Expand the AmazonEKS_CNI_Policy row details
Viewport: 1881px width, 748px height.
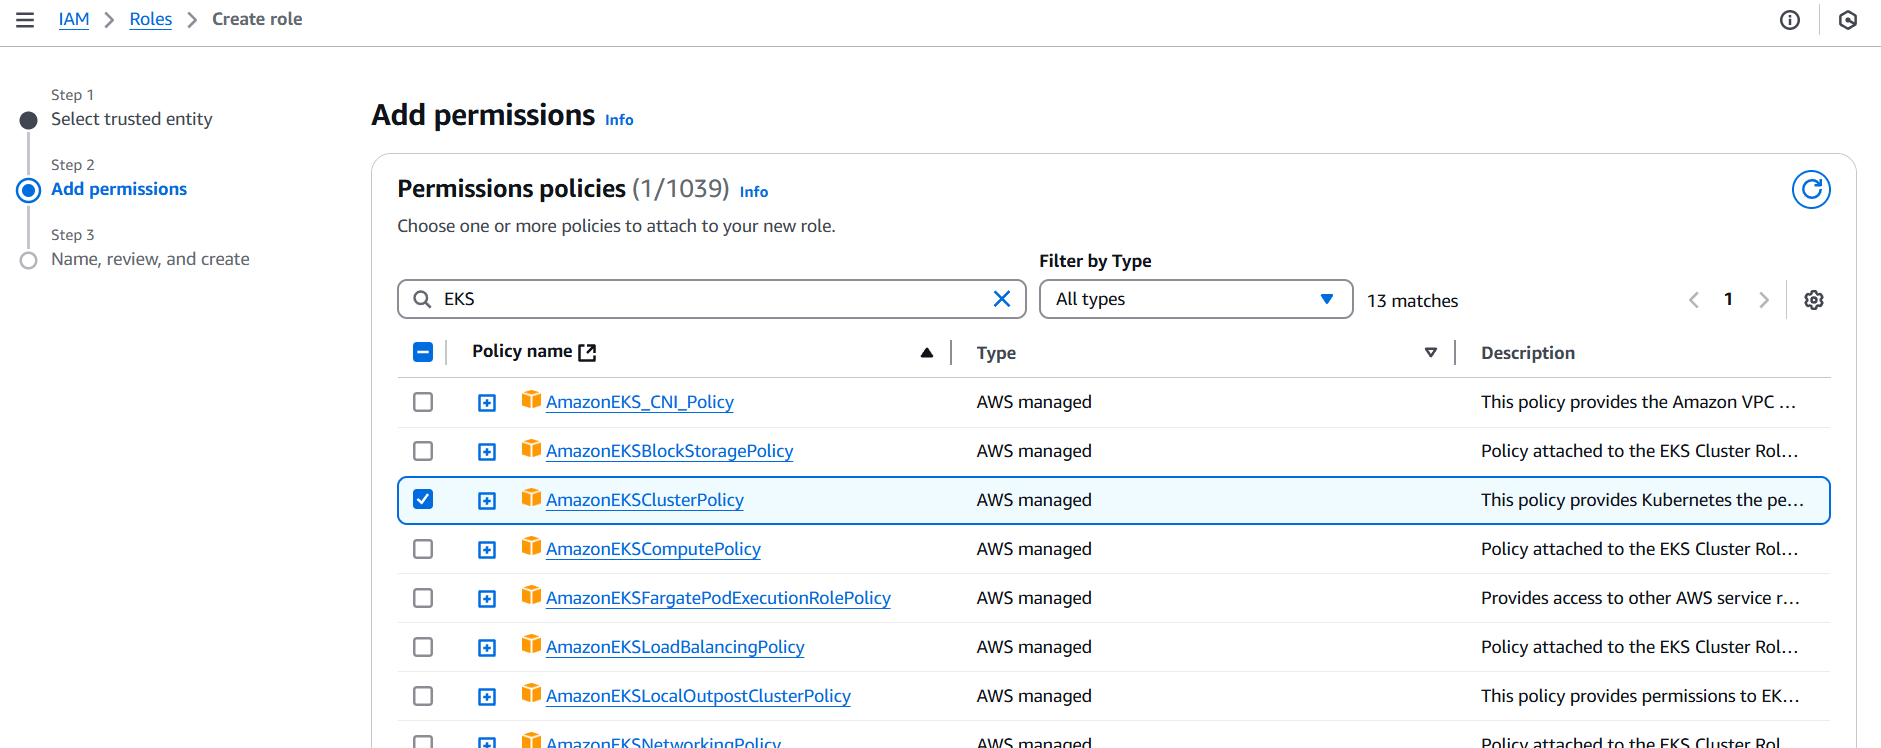coord(487,403)
